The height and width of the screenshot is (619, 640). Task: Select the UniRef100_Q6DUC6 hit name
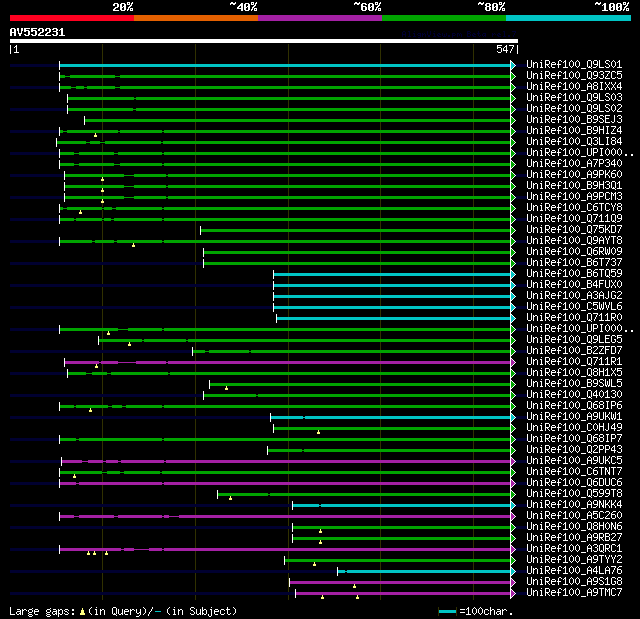click(574, 483)
